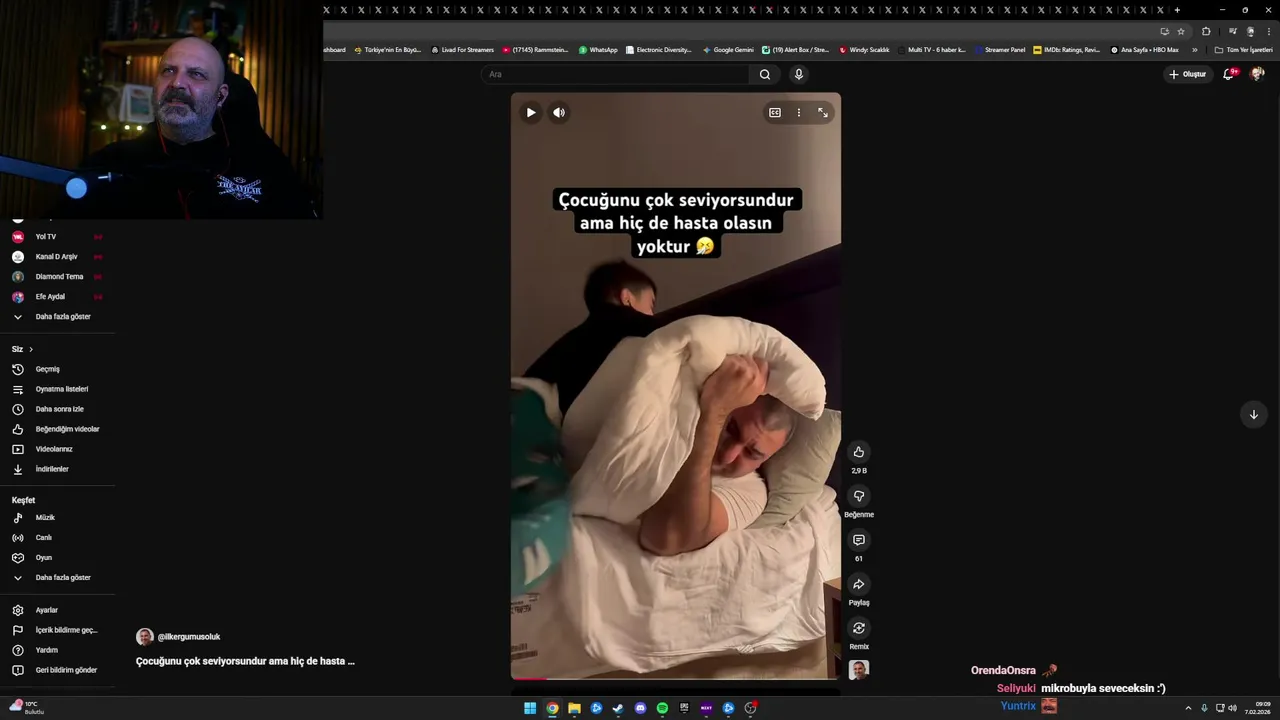The image size is (1280, 720).
Task: Open the Chrome extensions puzzle icon
Action: (x=1206, y=31)
